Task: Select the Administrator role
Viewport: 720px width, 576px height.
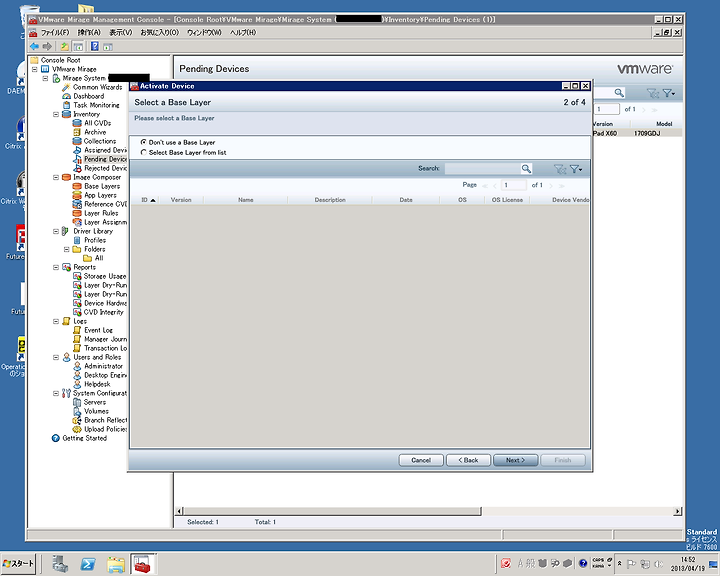Action: (x=103, y=366)
